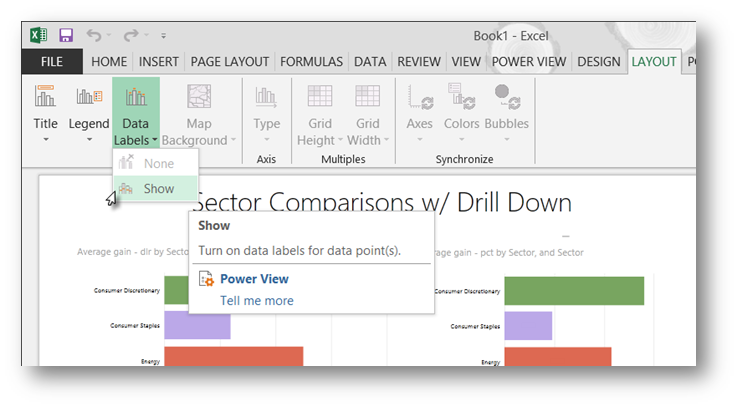Click the Axis Type icon
Screen dimensions: 738x408
point(266,96)
